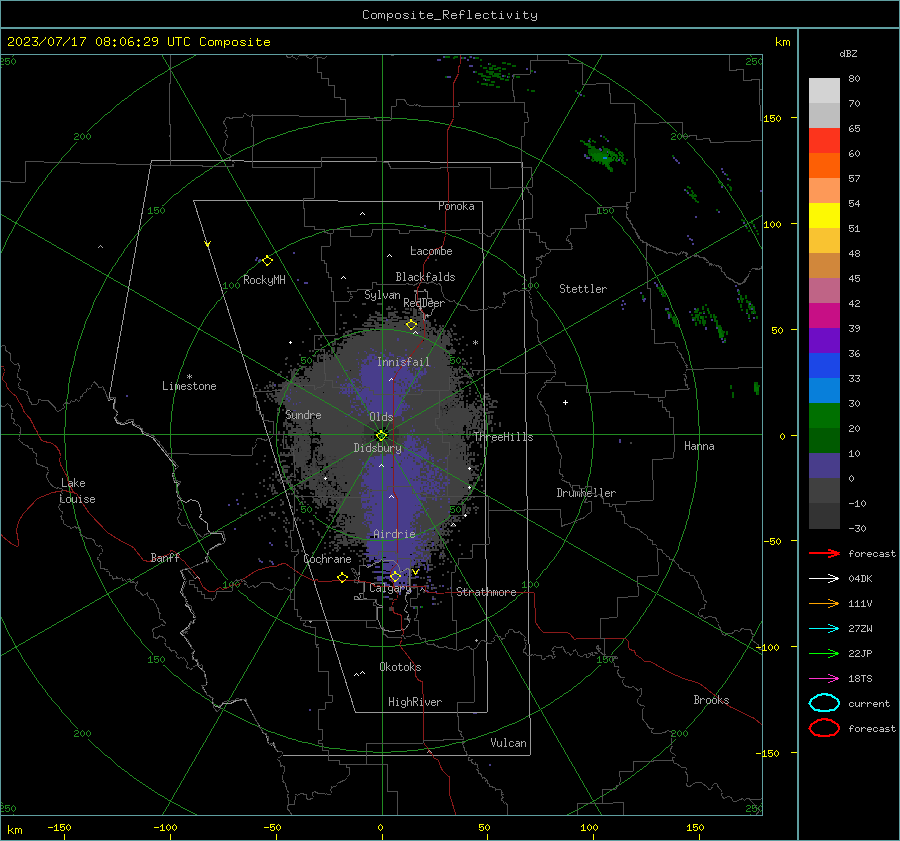Click the cyan 27ZW arrow legend icon
Viewport: 900px width, 841px height.
click(x=824, y=629)
